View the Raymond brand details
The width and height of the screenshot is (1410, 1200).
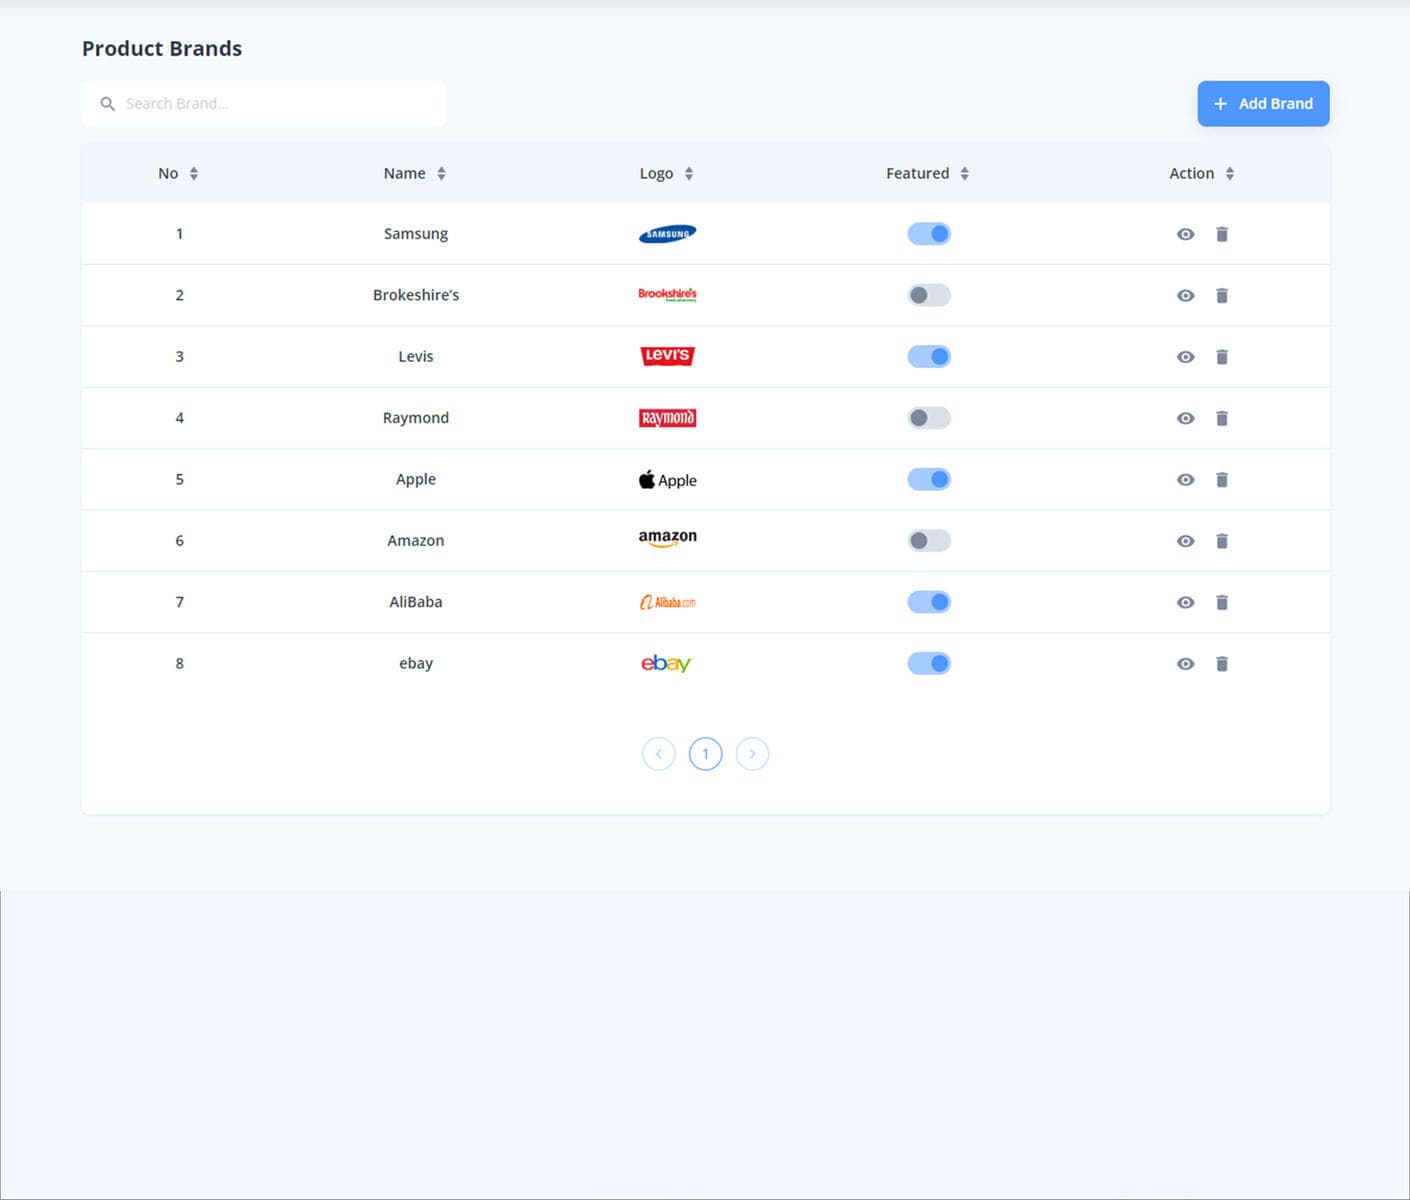click(x=1185, y=418)
